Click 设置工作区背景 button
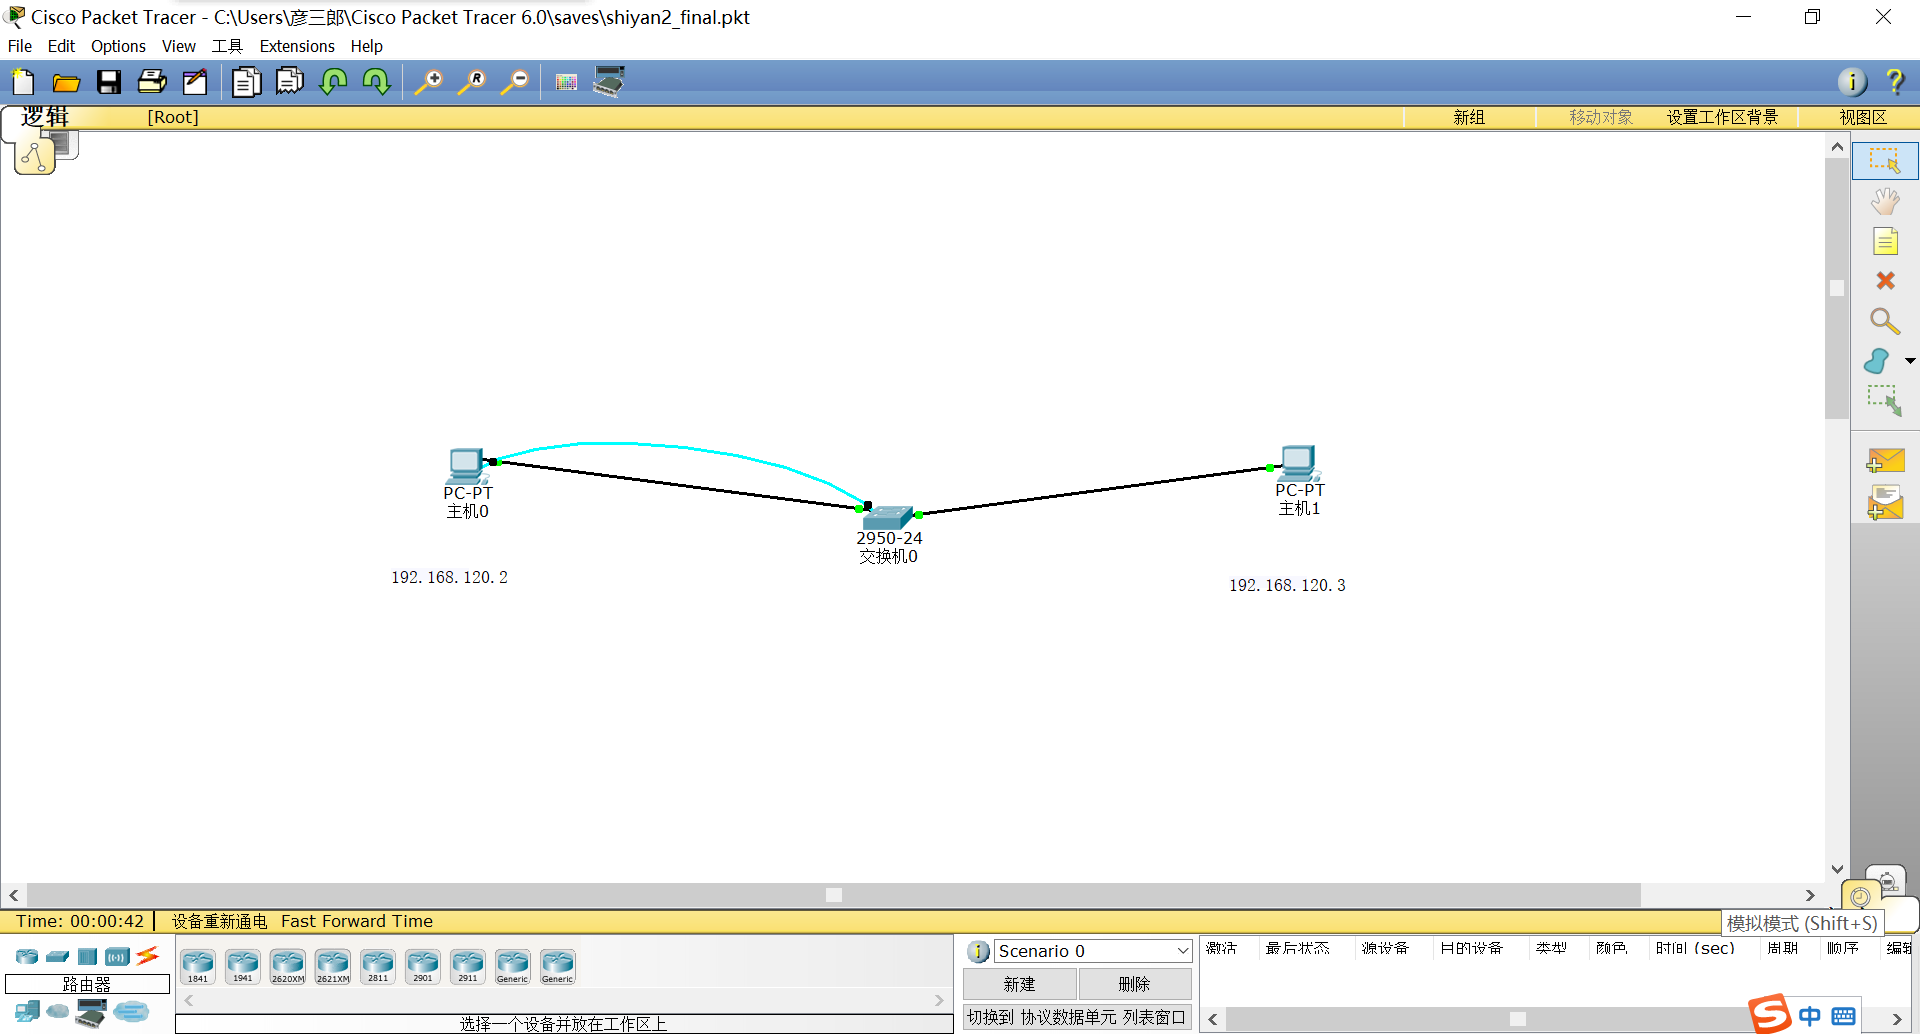The width and height of the screenshot is (1920, 1034). pyautogui.click(x=1722, y=117)
